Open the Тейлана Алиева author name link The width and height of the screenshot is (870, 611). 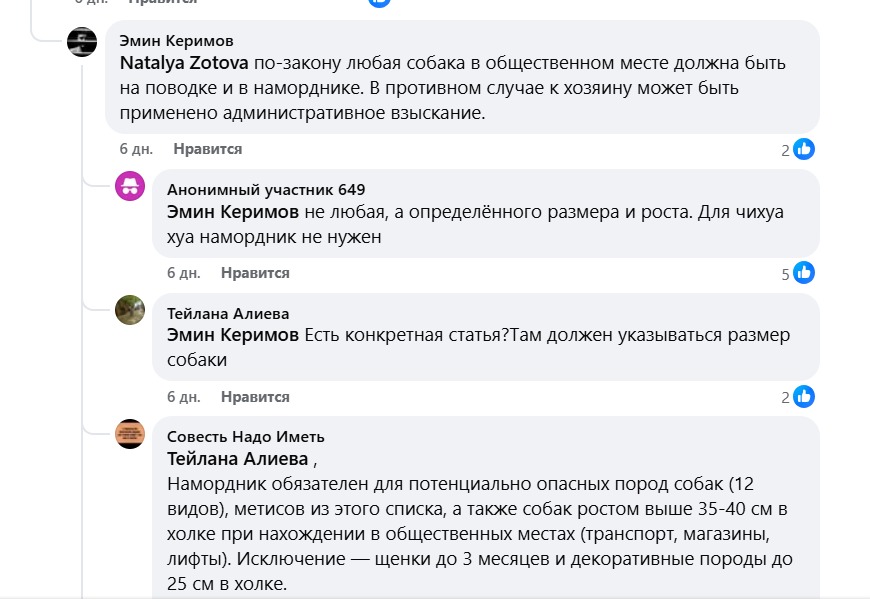click(228, 313)
